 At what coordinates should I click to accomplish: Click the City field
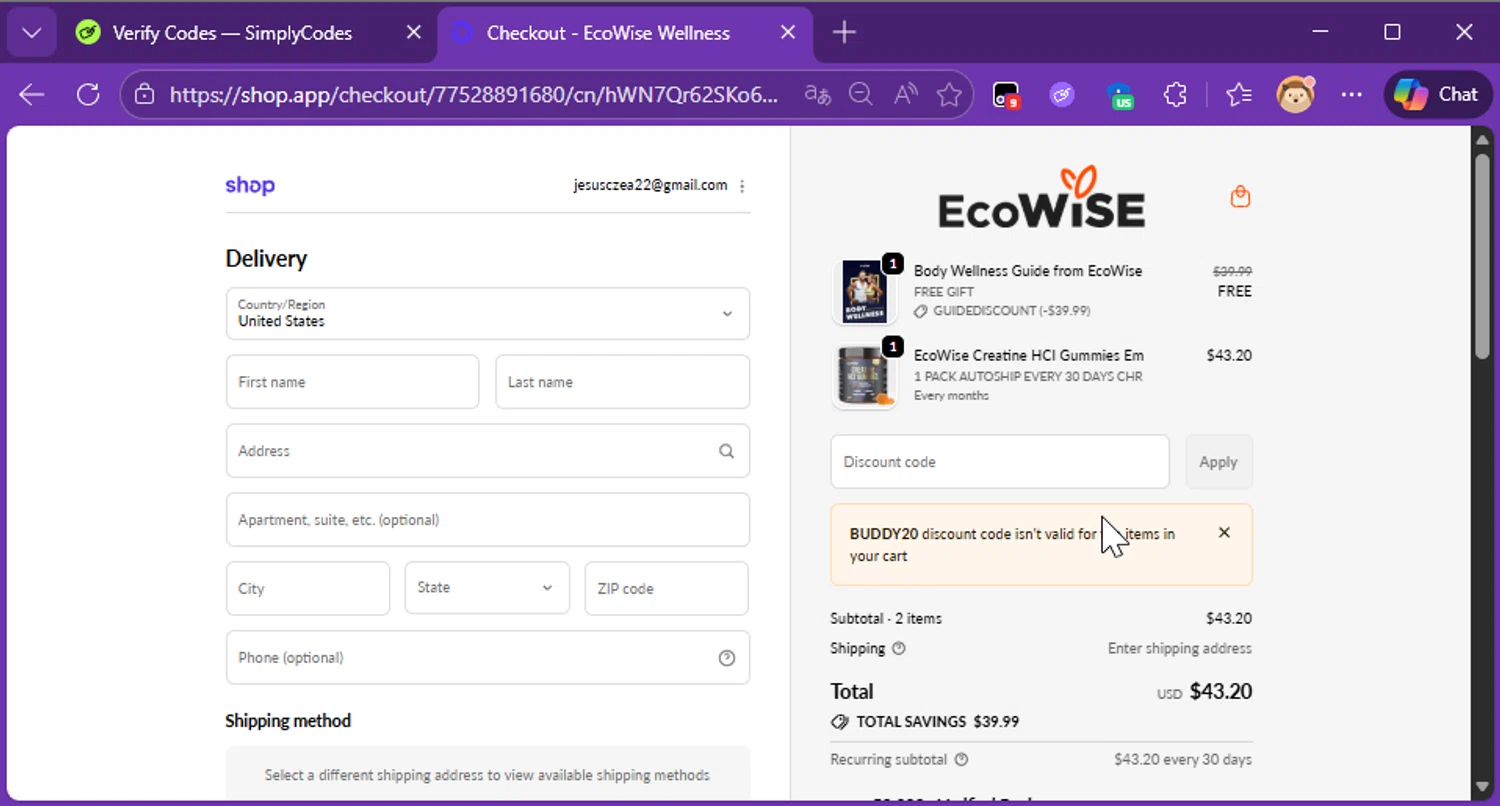(x=308, y=589)
